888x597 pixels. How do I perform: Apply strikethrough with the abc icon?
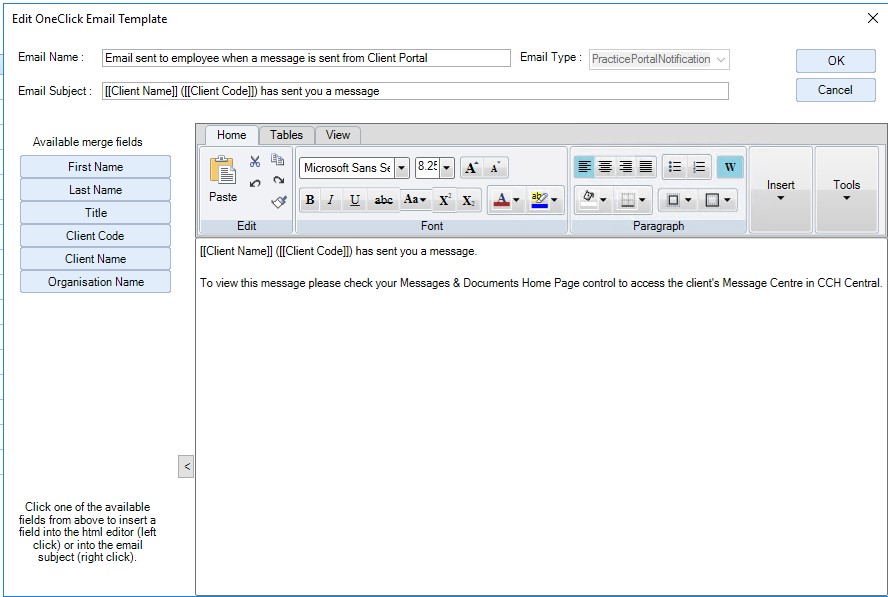point(383,199)
